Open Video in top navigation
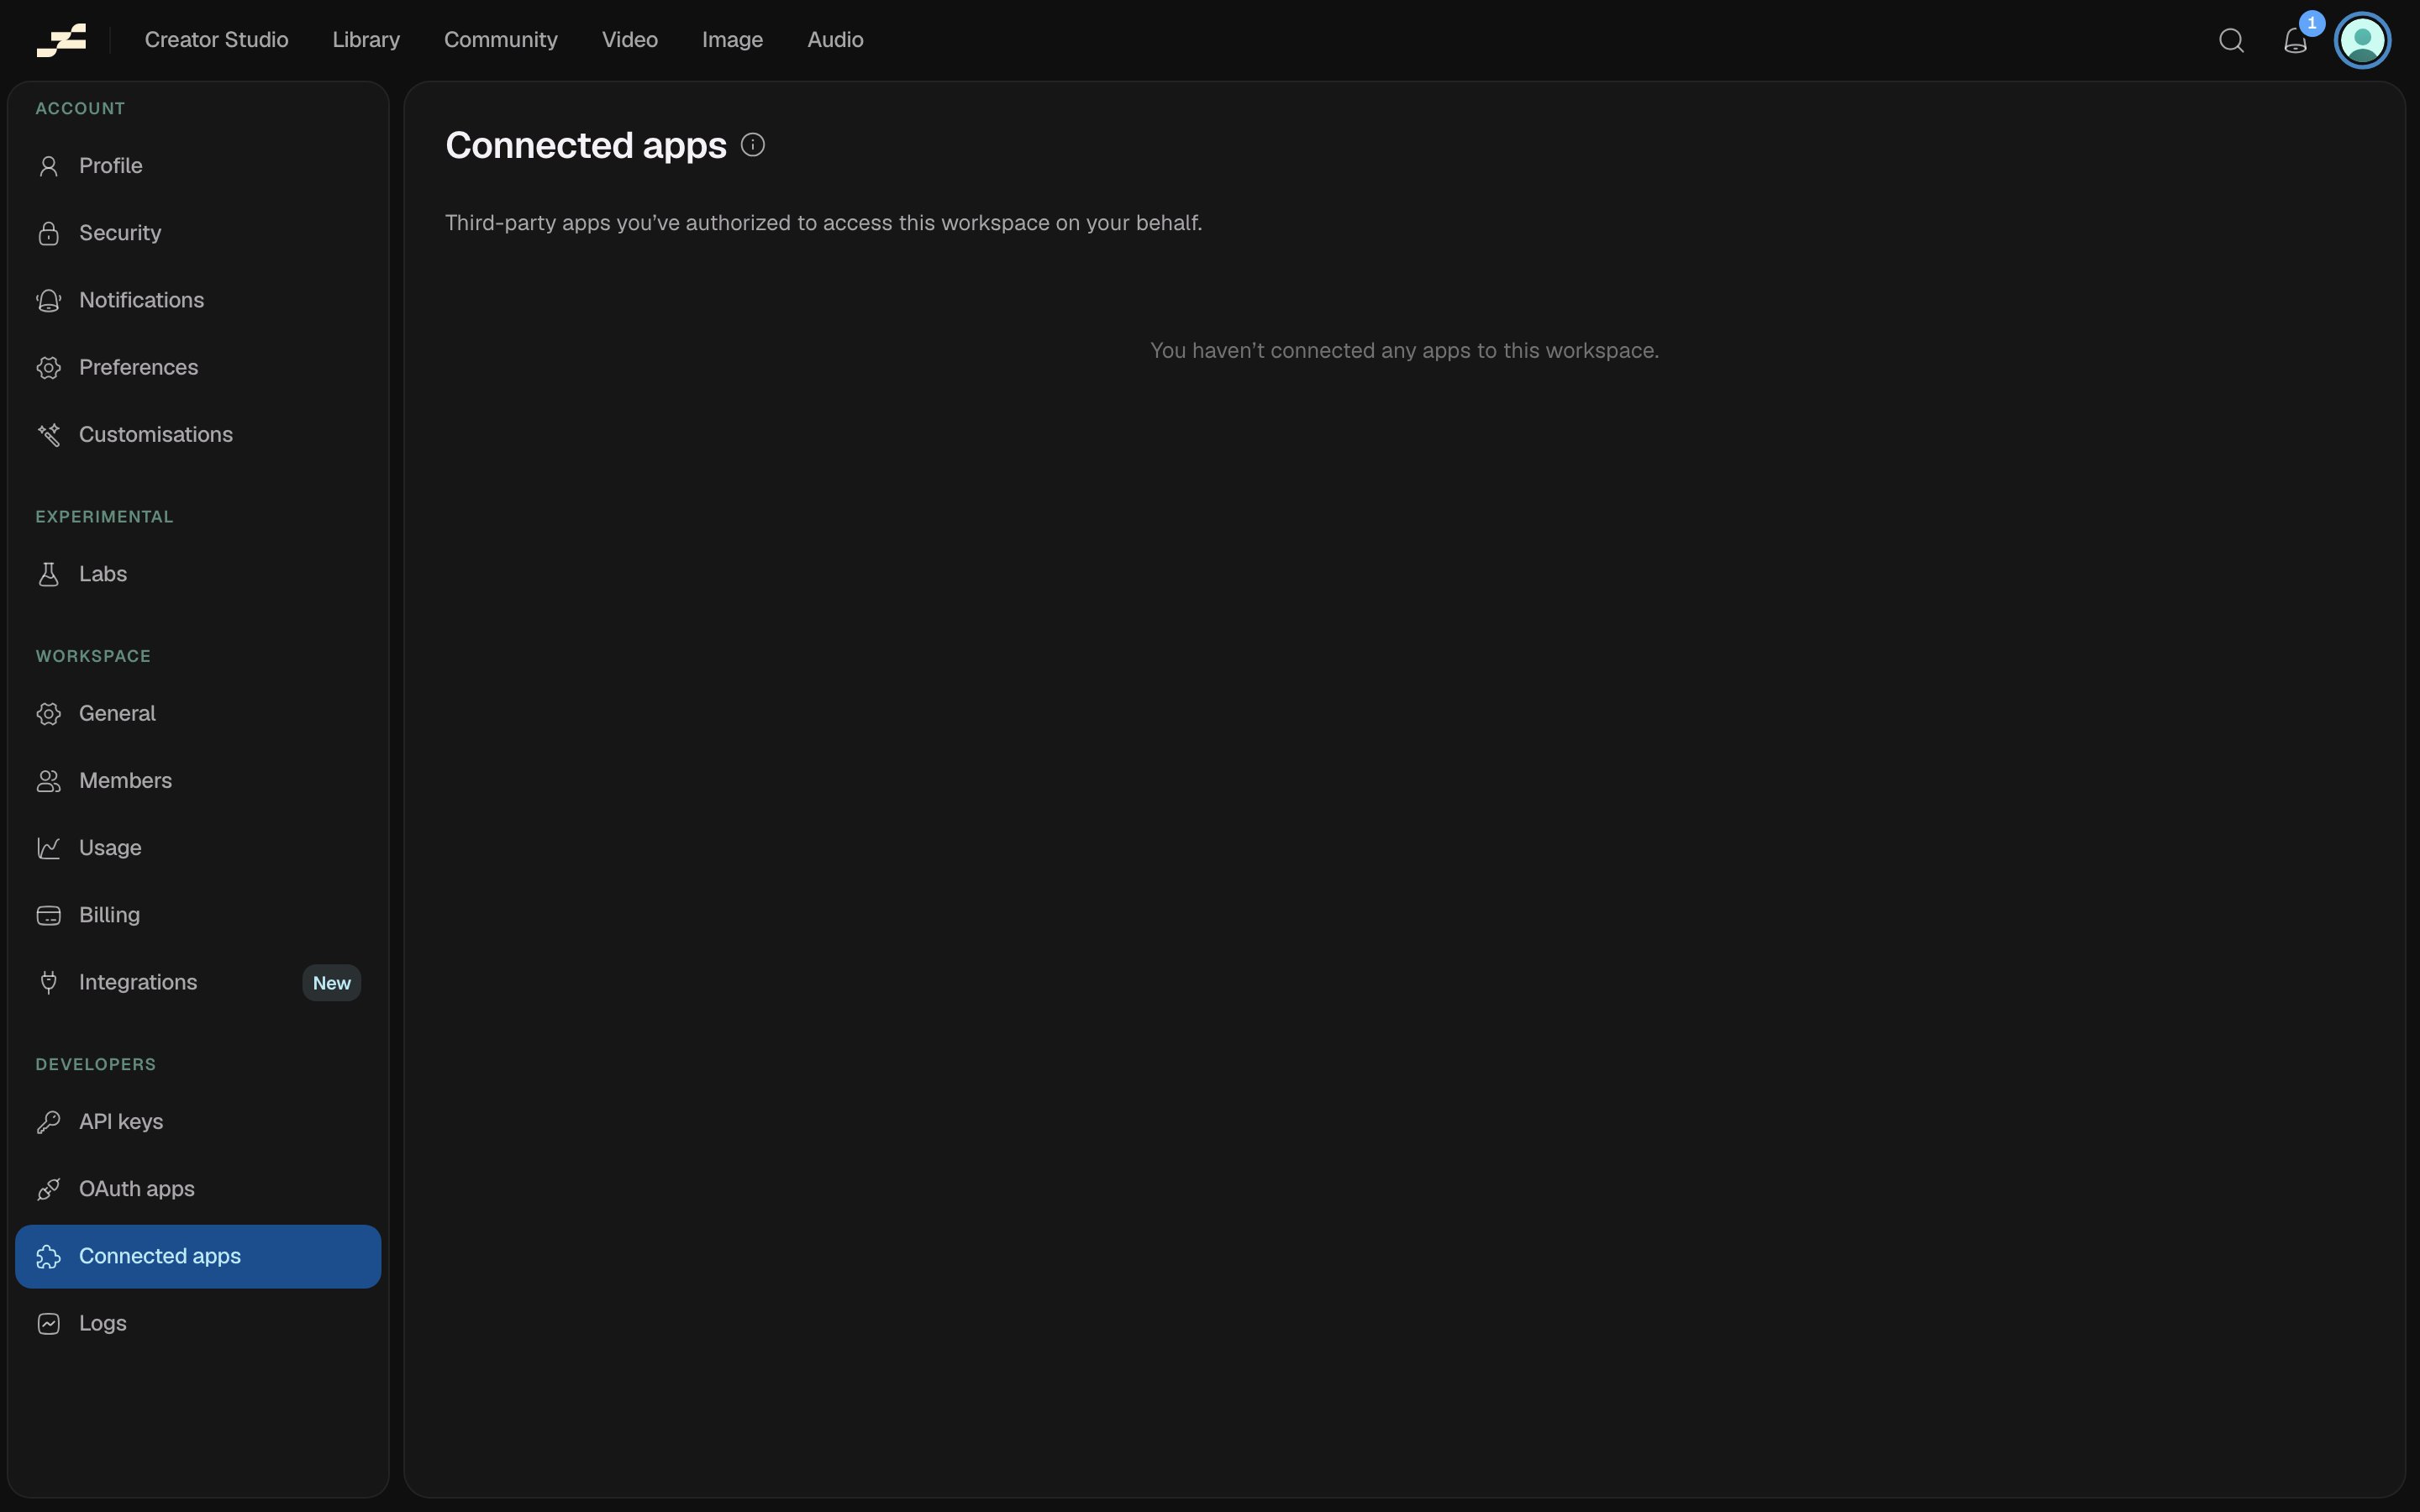This screenshot has height=1512, width=2420. tap(630, 40)
